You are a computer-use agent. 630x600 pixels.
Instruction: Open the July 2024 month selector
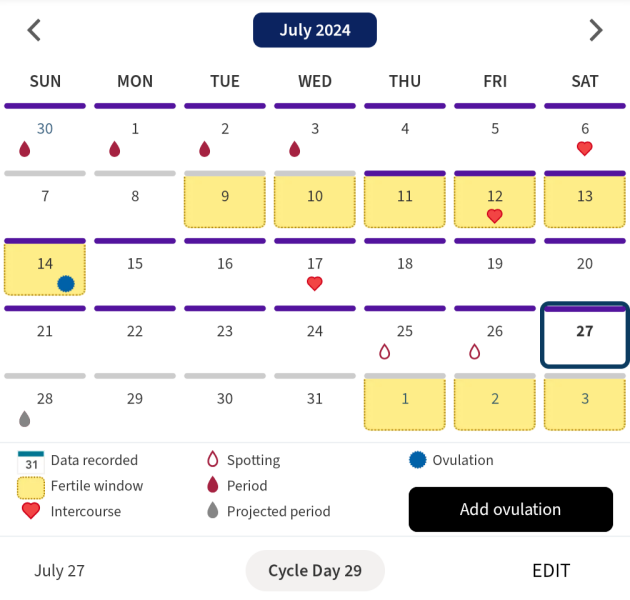click(x=315, y=30)
